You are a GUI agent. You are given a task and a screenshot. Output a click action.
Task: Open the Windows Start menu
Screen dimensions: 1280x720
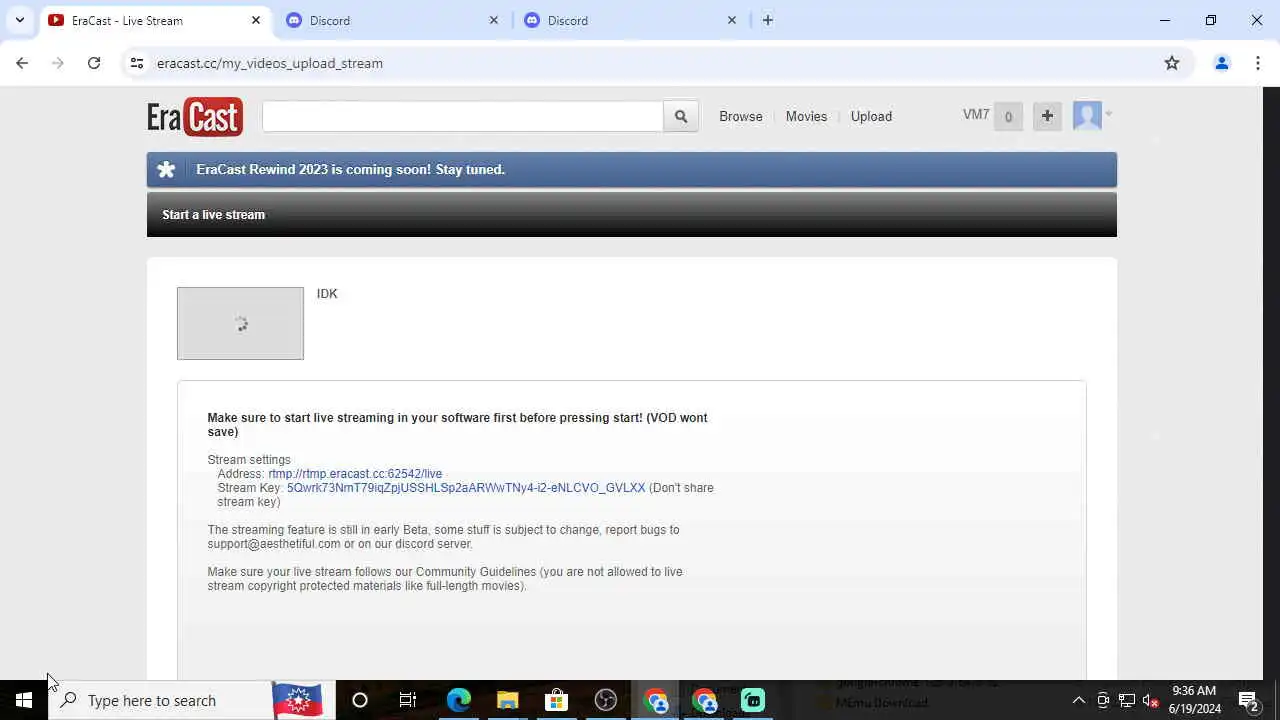24,700
